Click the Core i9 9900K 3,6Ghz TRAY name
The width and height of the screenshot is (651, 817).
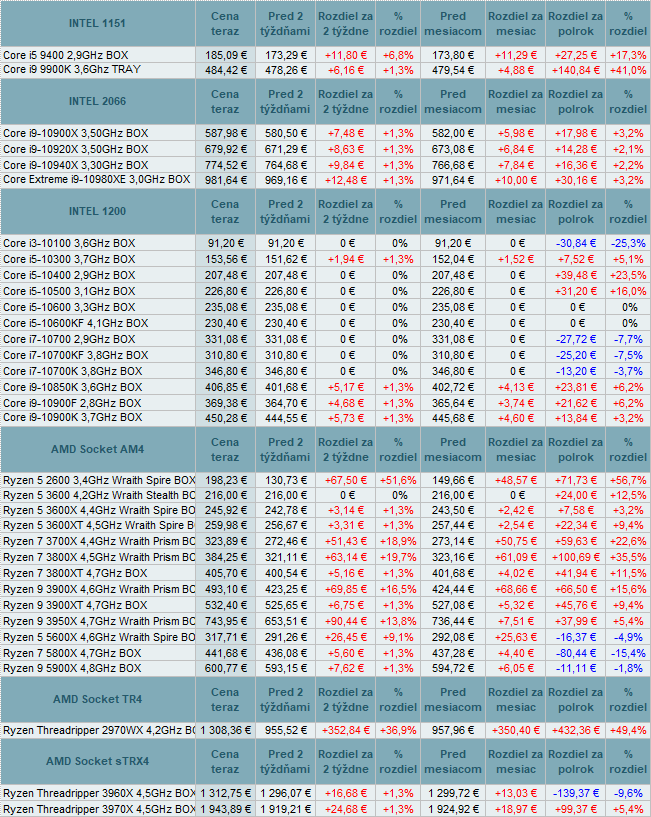coord(72,70)
